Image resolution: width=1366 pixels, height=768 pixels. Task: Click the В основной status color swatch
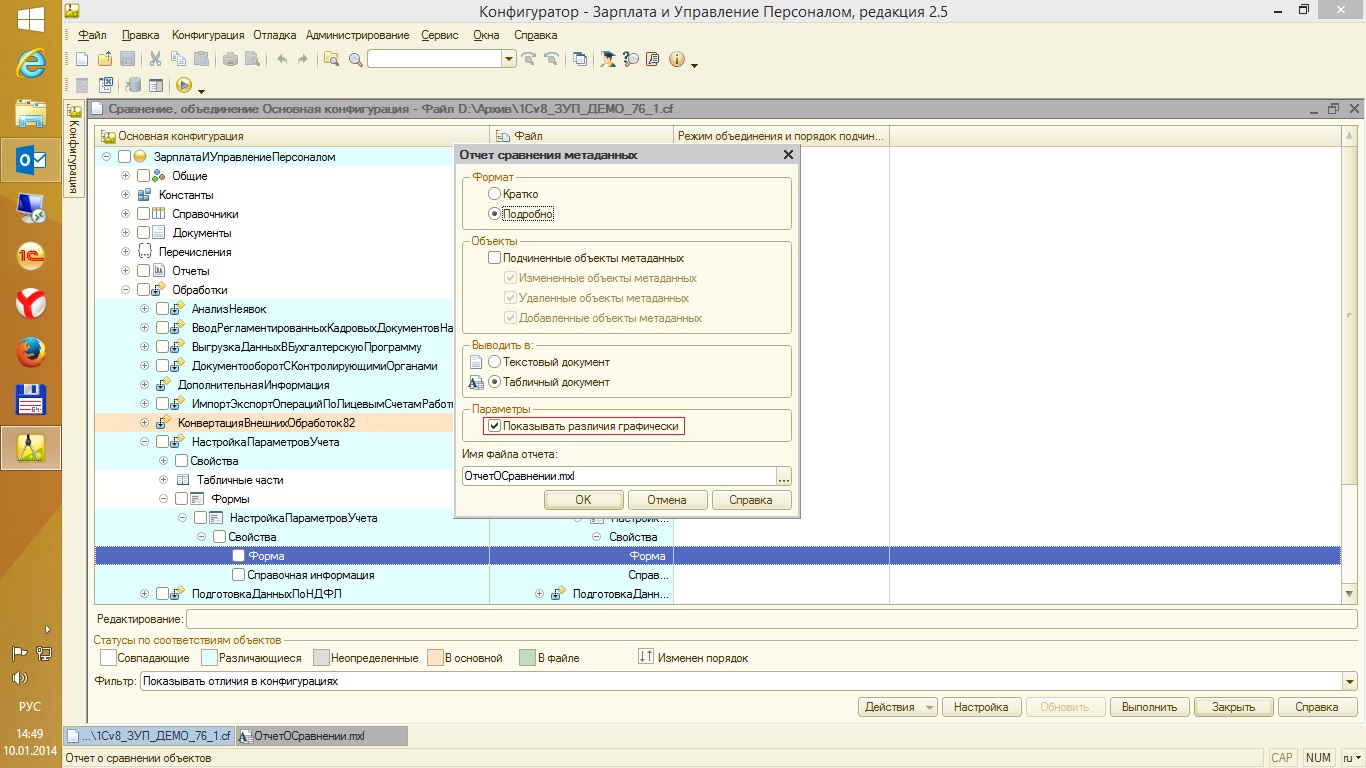tap(435, 658)
